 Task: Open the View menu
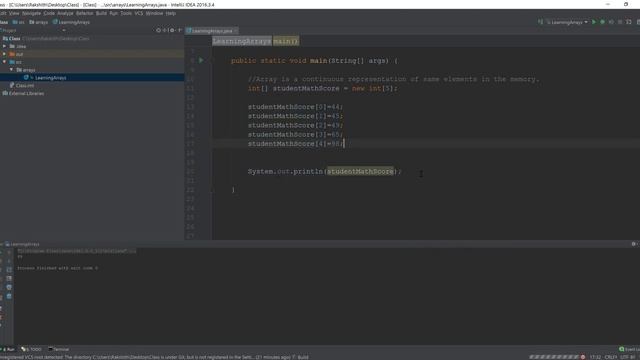tap(14, 13)
